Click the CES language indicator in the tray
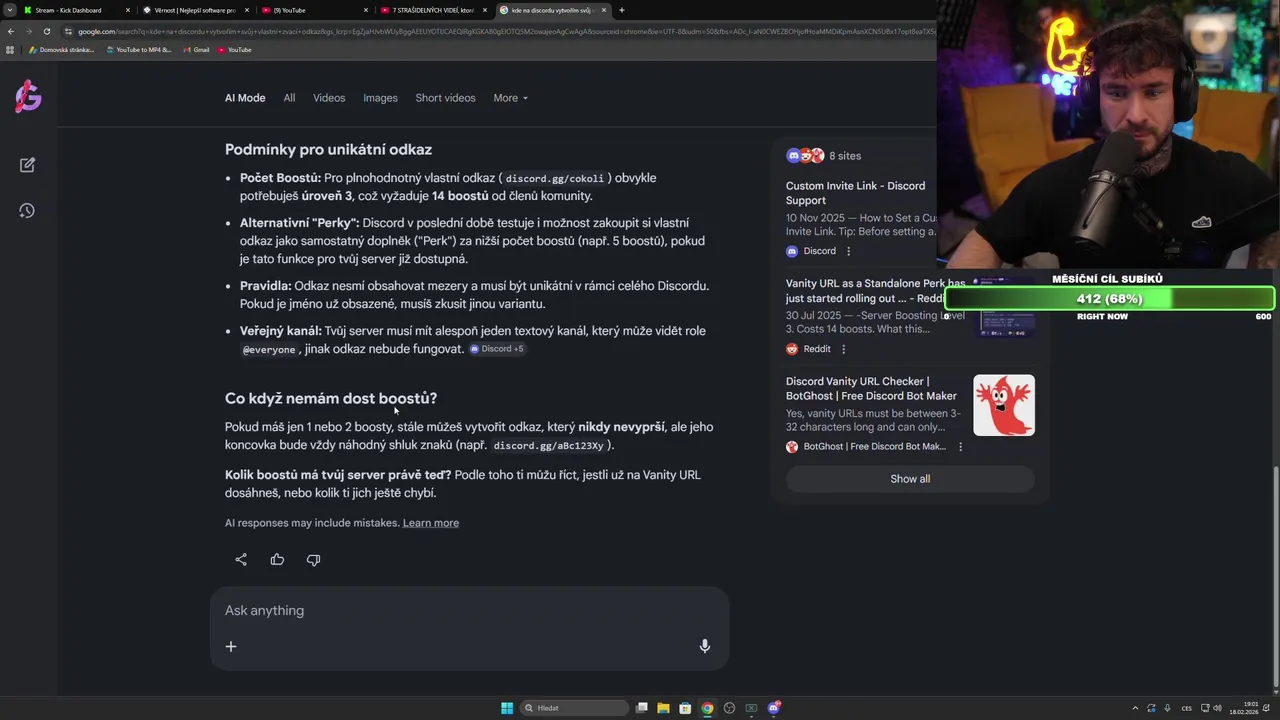 pyautogui.click(x=1187, y=708)
